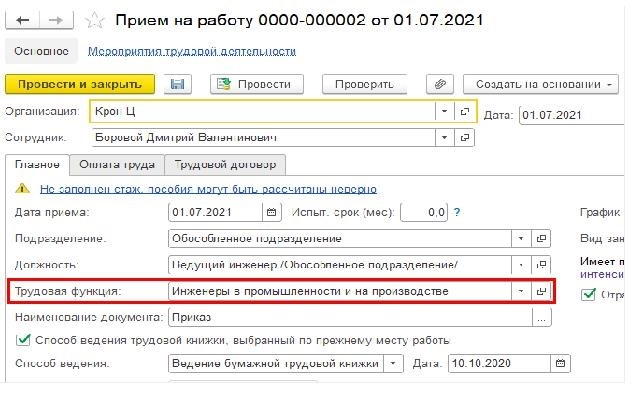Screen dimensions: 631x396
Task: Open Трудовая функция record via open icon
Action: tap(541, 291)
